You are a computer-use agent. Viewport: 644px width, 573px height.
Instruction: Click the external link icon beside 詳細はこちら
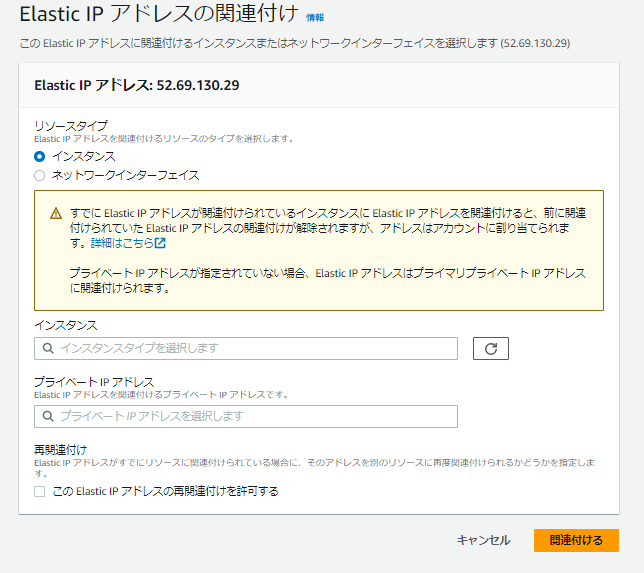tap(160, 243)
